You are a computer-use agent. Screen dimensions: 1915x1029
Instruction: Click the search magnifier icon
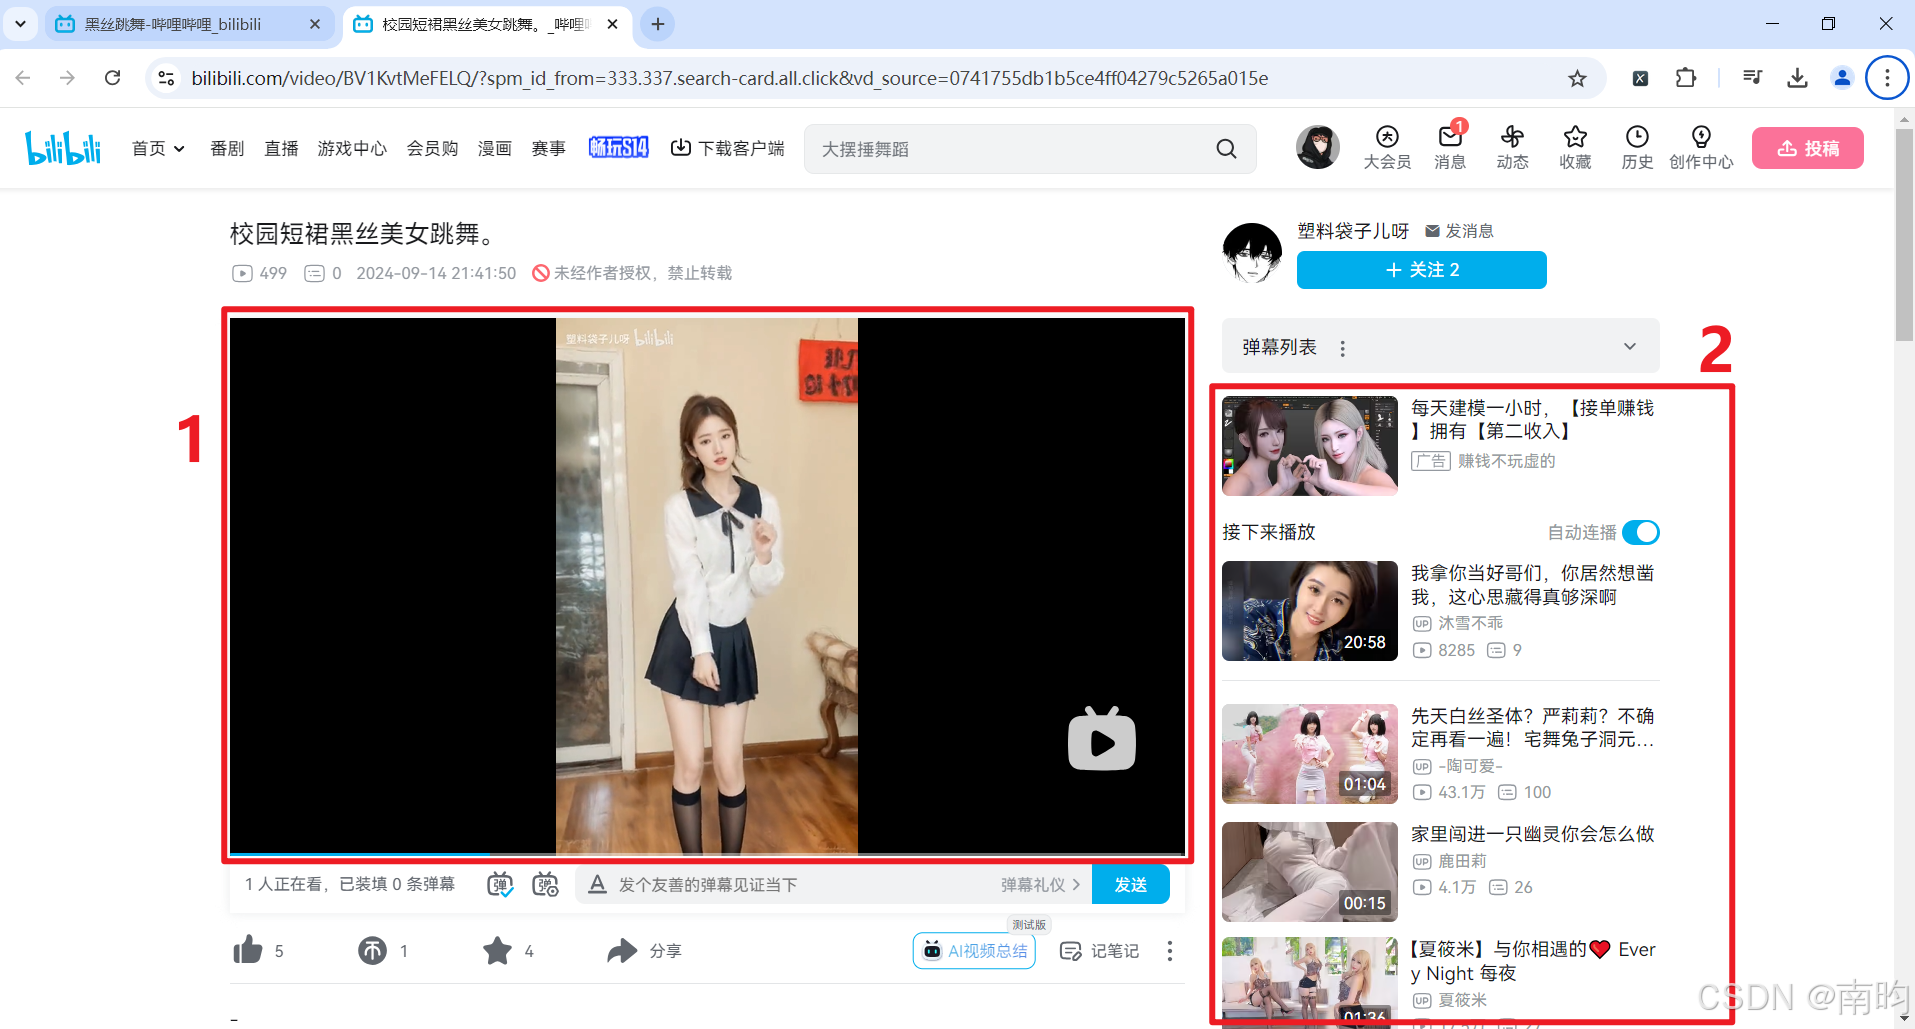(x=1226, y=149)
